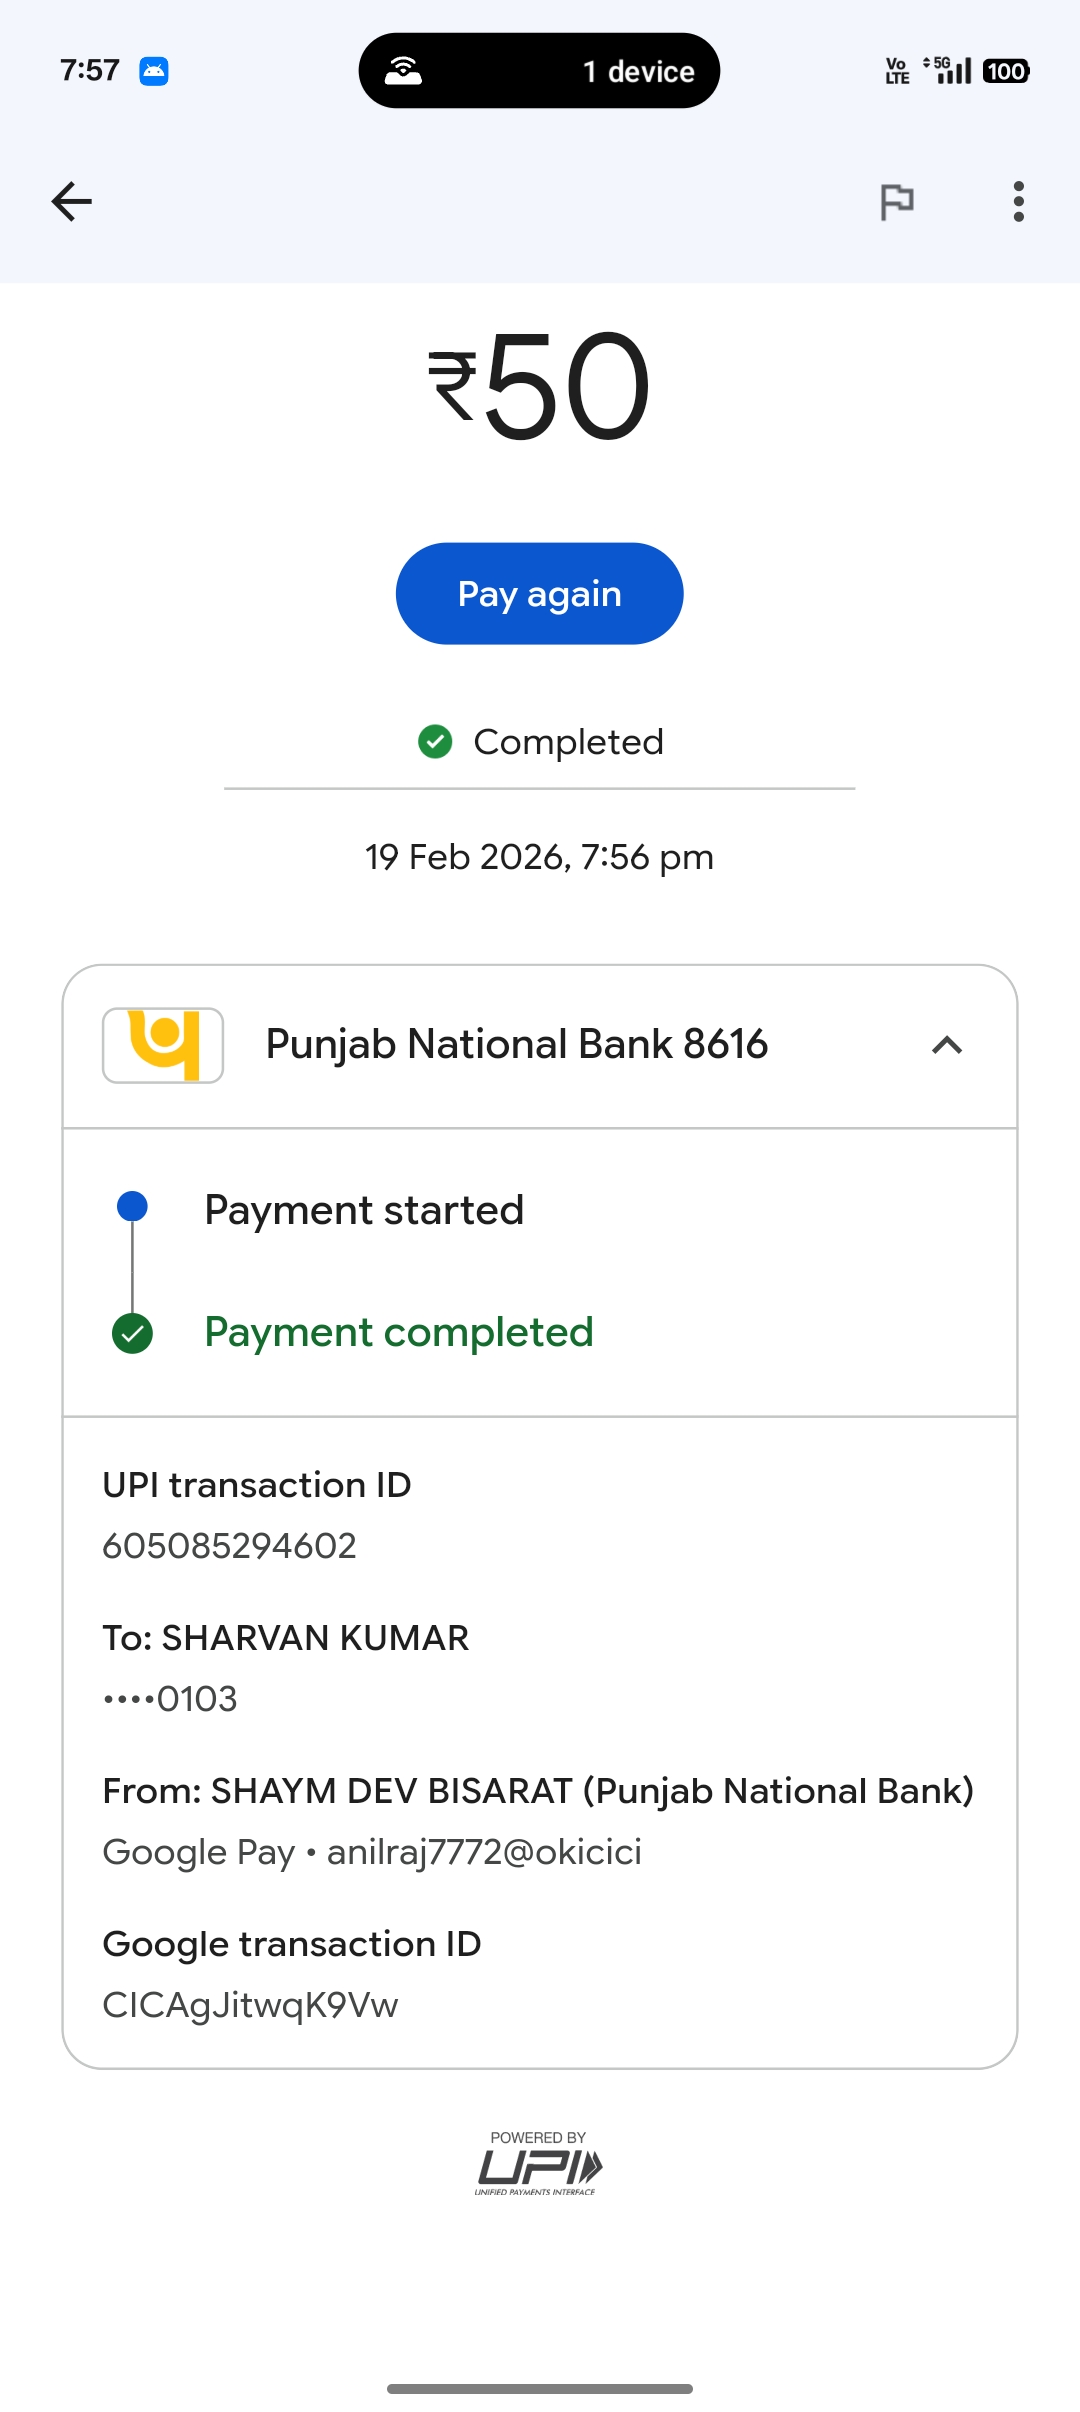Tap the battery indicator in status bar

pos(1006,71)
